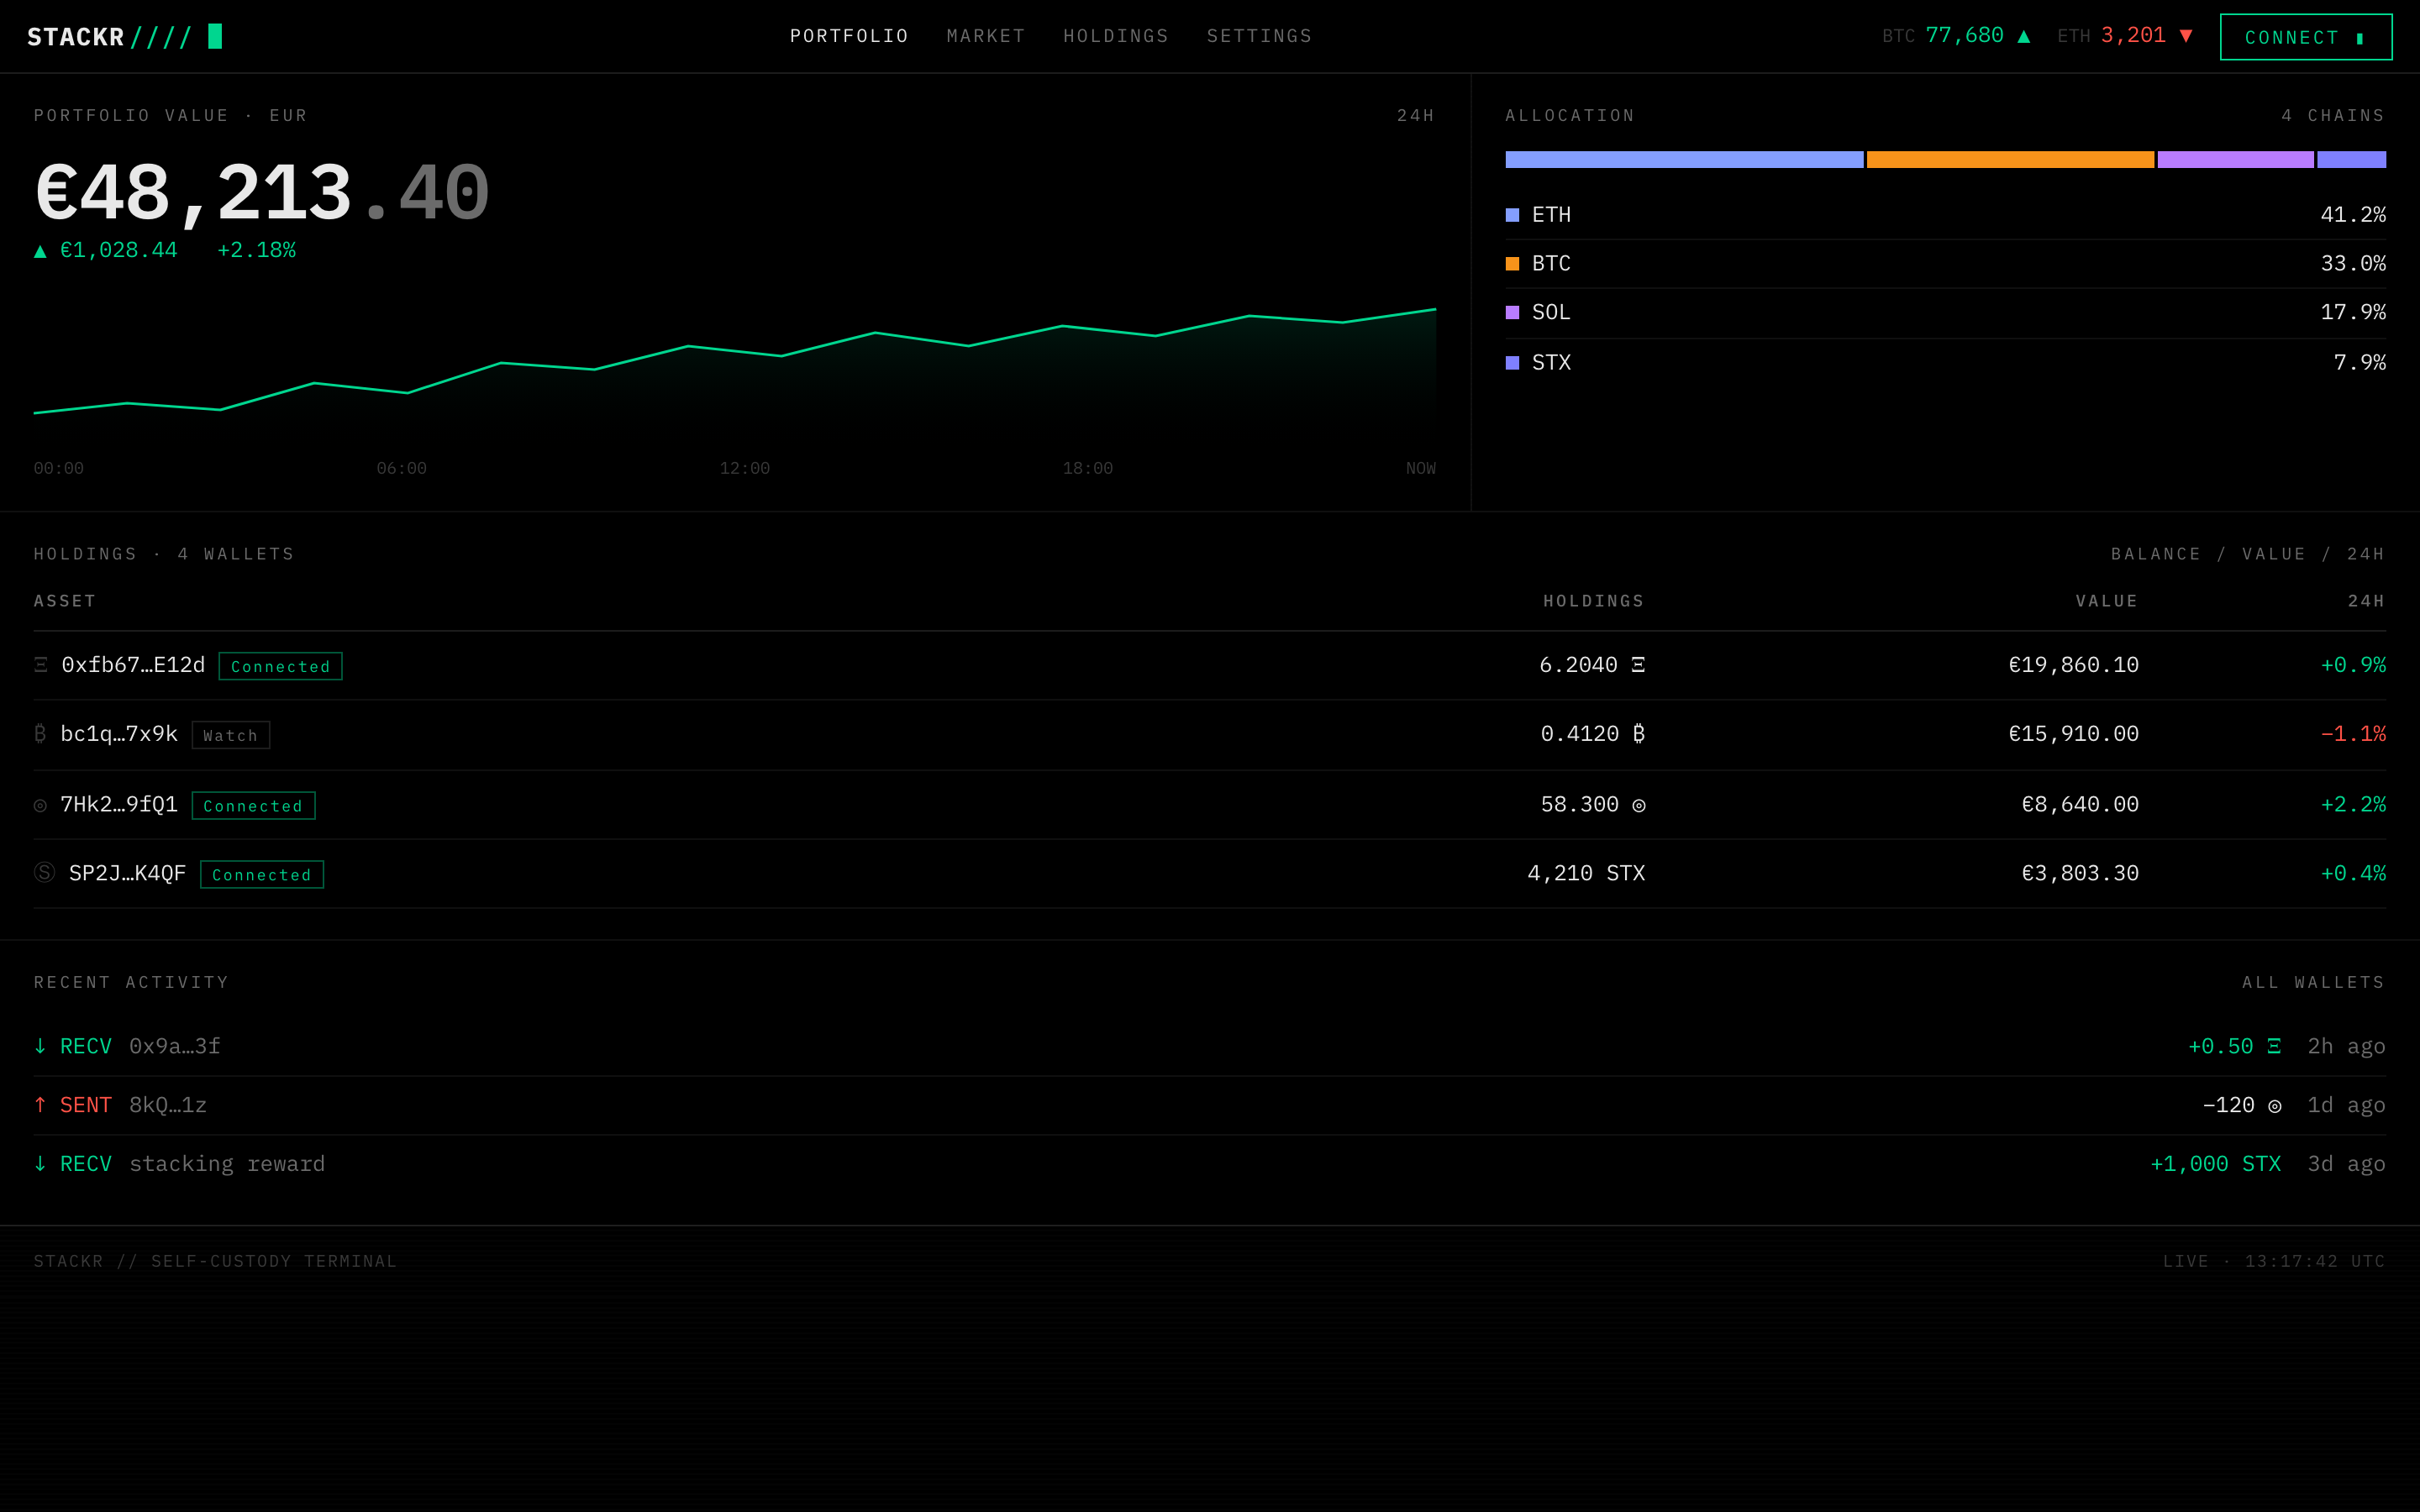Click the Connect button
Image resolution: width=2420 pixels, height=1512 pixels.
2306,37
